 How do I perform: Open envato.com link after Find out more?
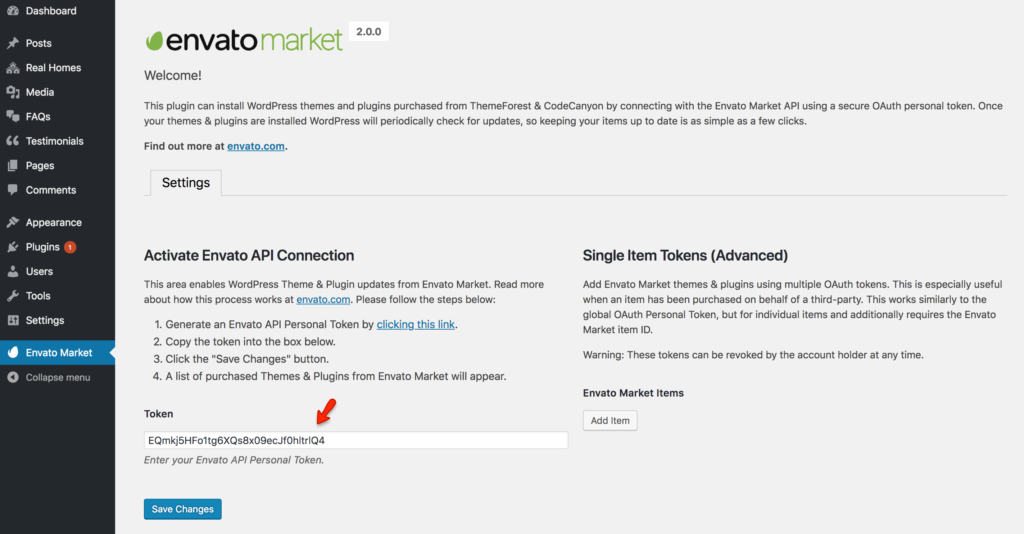(x=255, y=146)
